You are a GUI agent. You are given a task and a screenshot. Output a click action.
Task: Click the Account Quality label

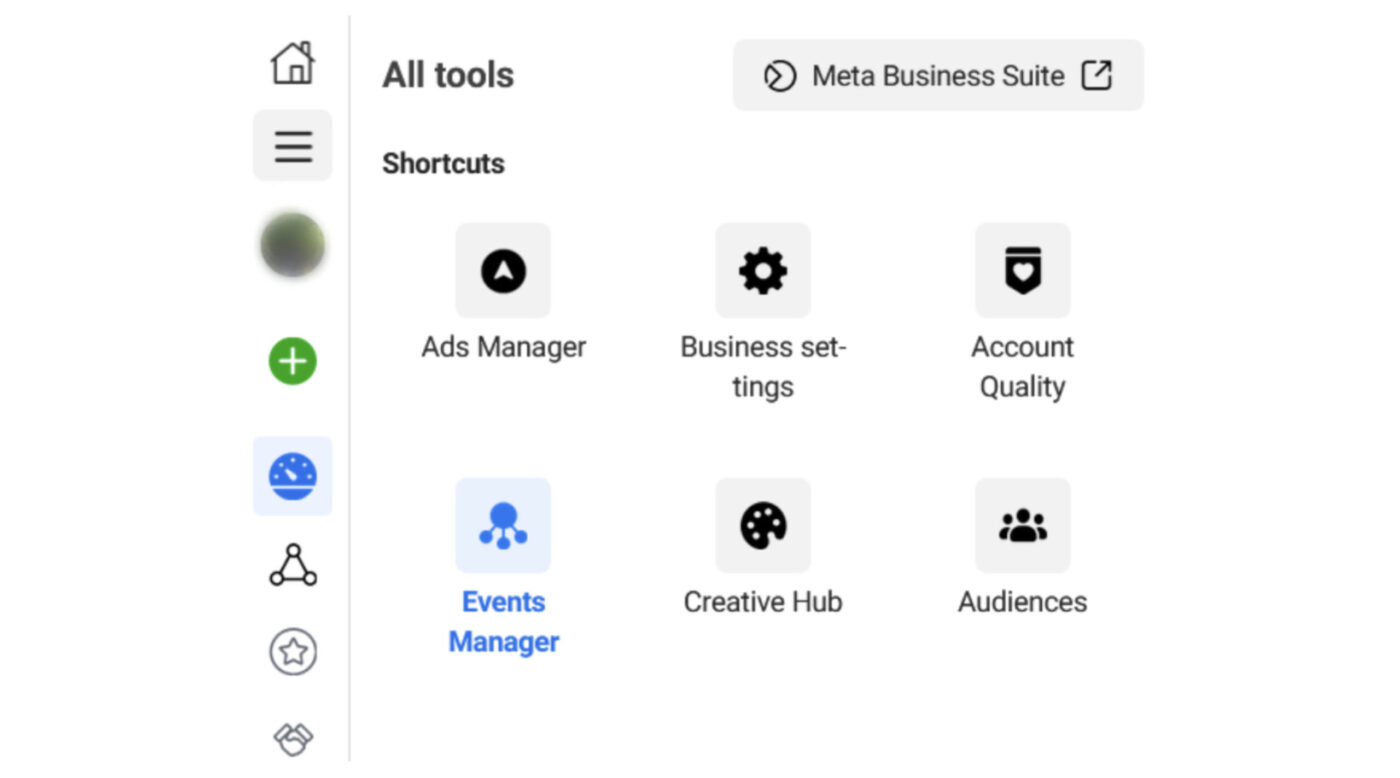pos(1023,367)
